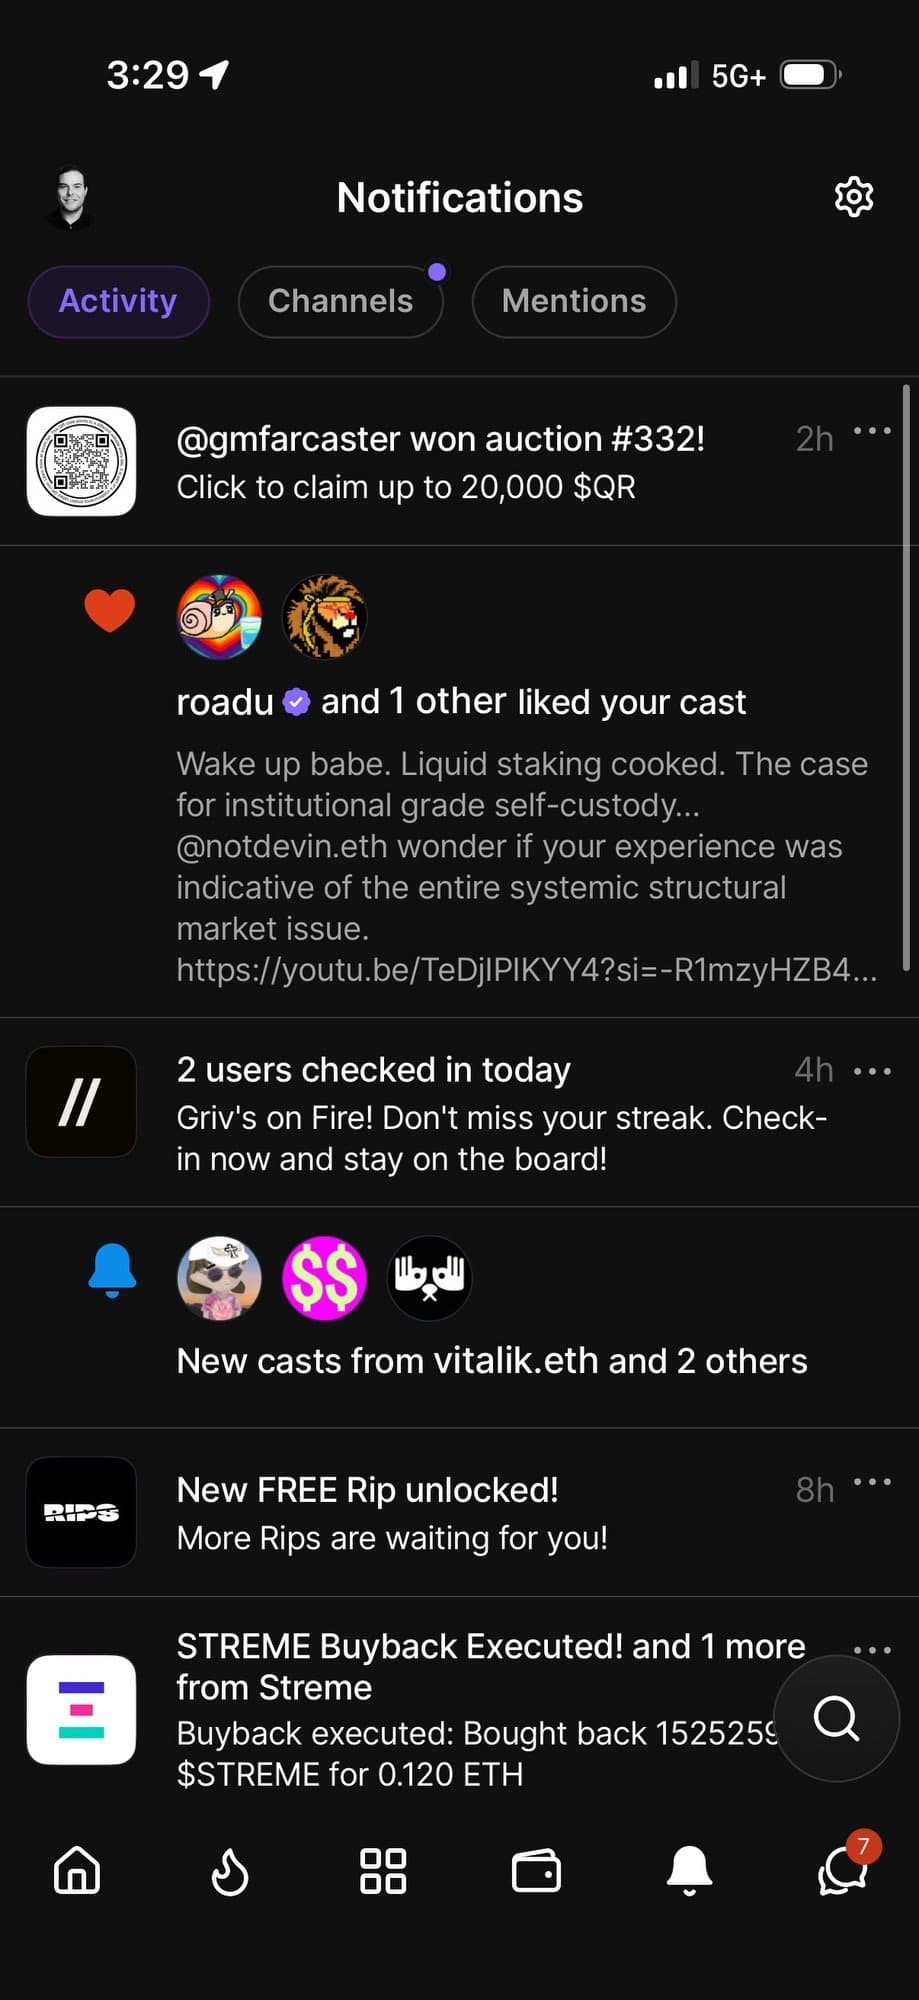Select the Activity filter pill

118,301
